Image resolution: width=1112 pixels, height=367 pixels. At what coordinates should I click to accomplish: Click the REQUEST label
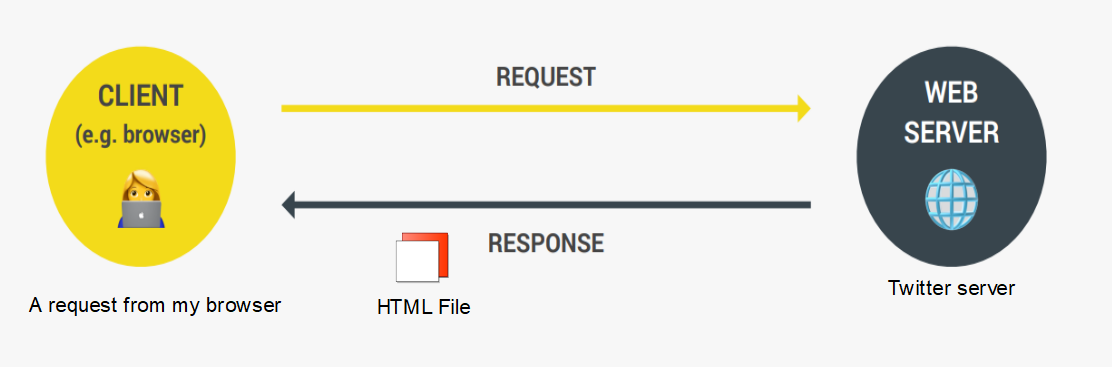545,77
